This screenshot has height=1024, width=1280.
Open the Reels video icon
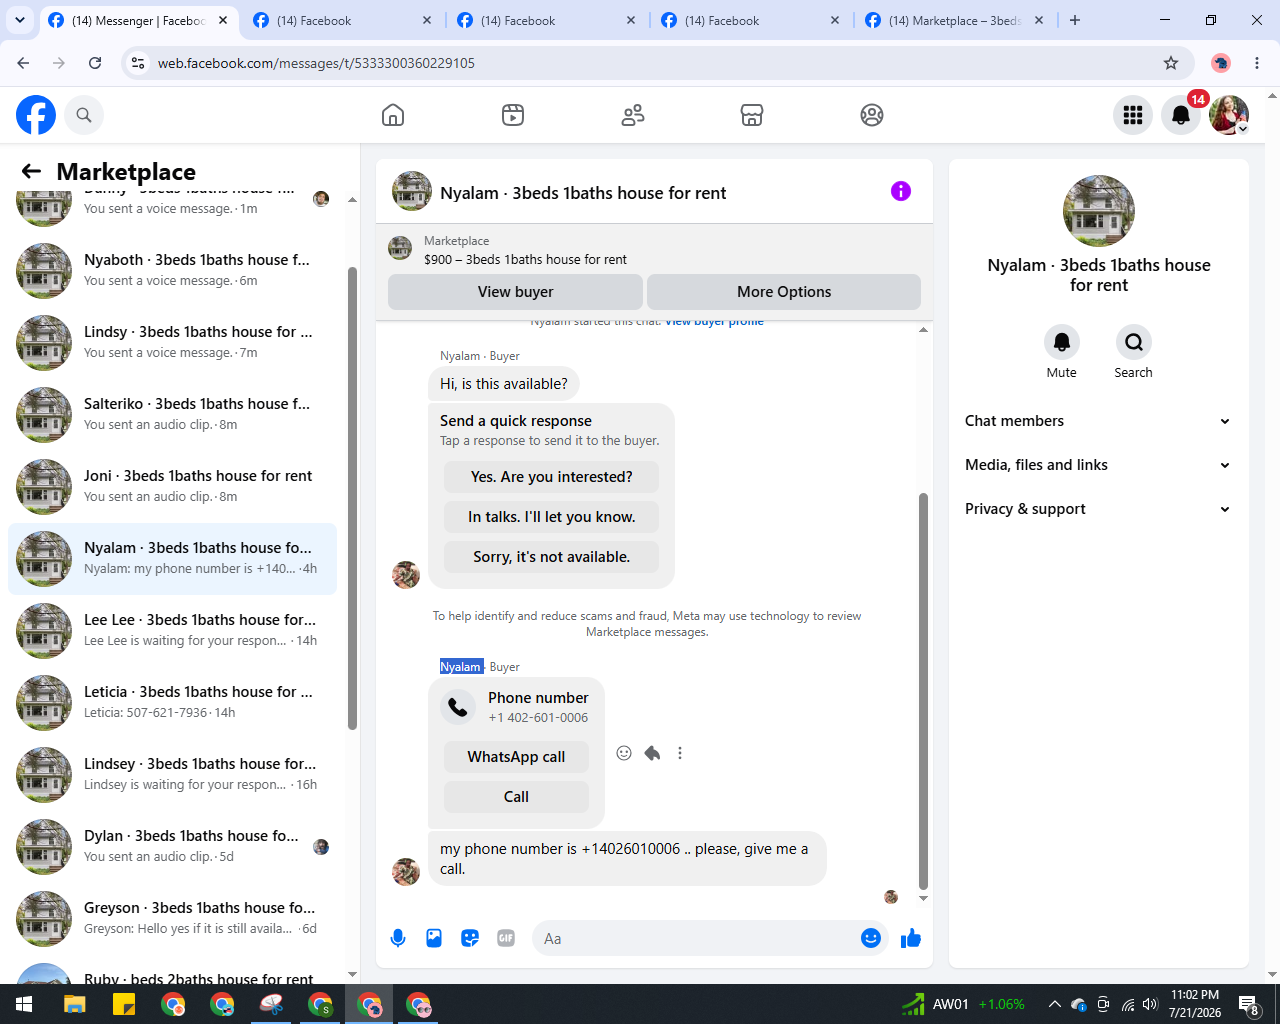513,115
